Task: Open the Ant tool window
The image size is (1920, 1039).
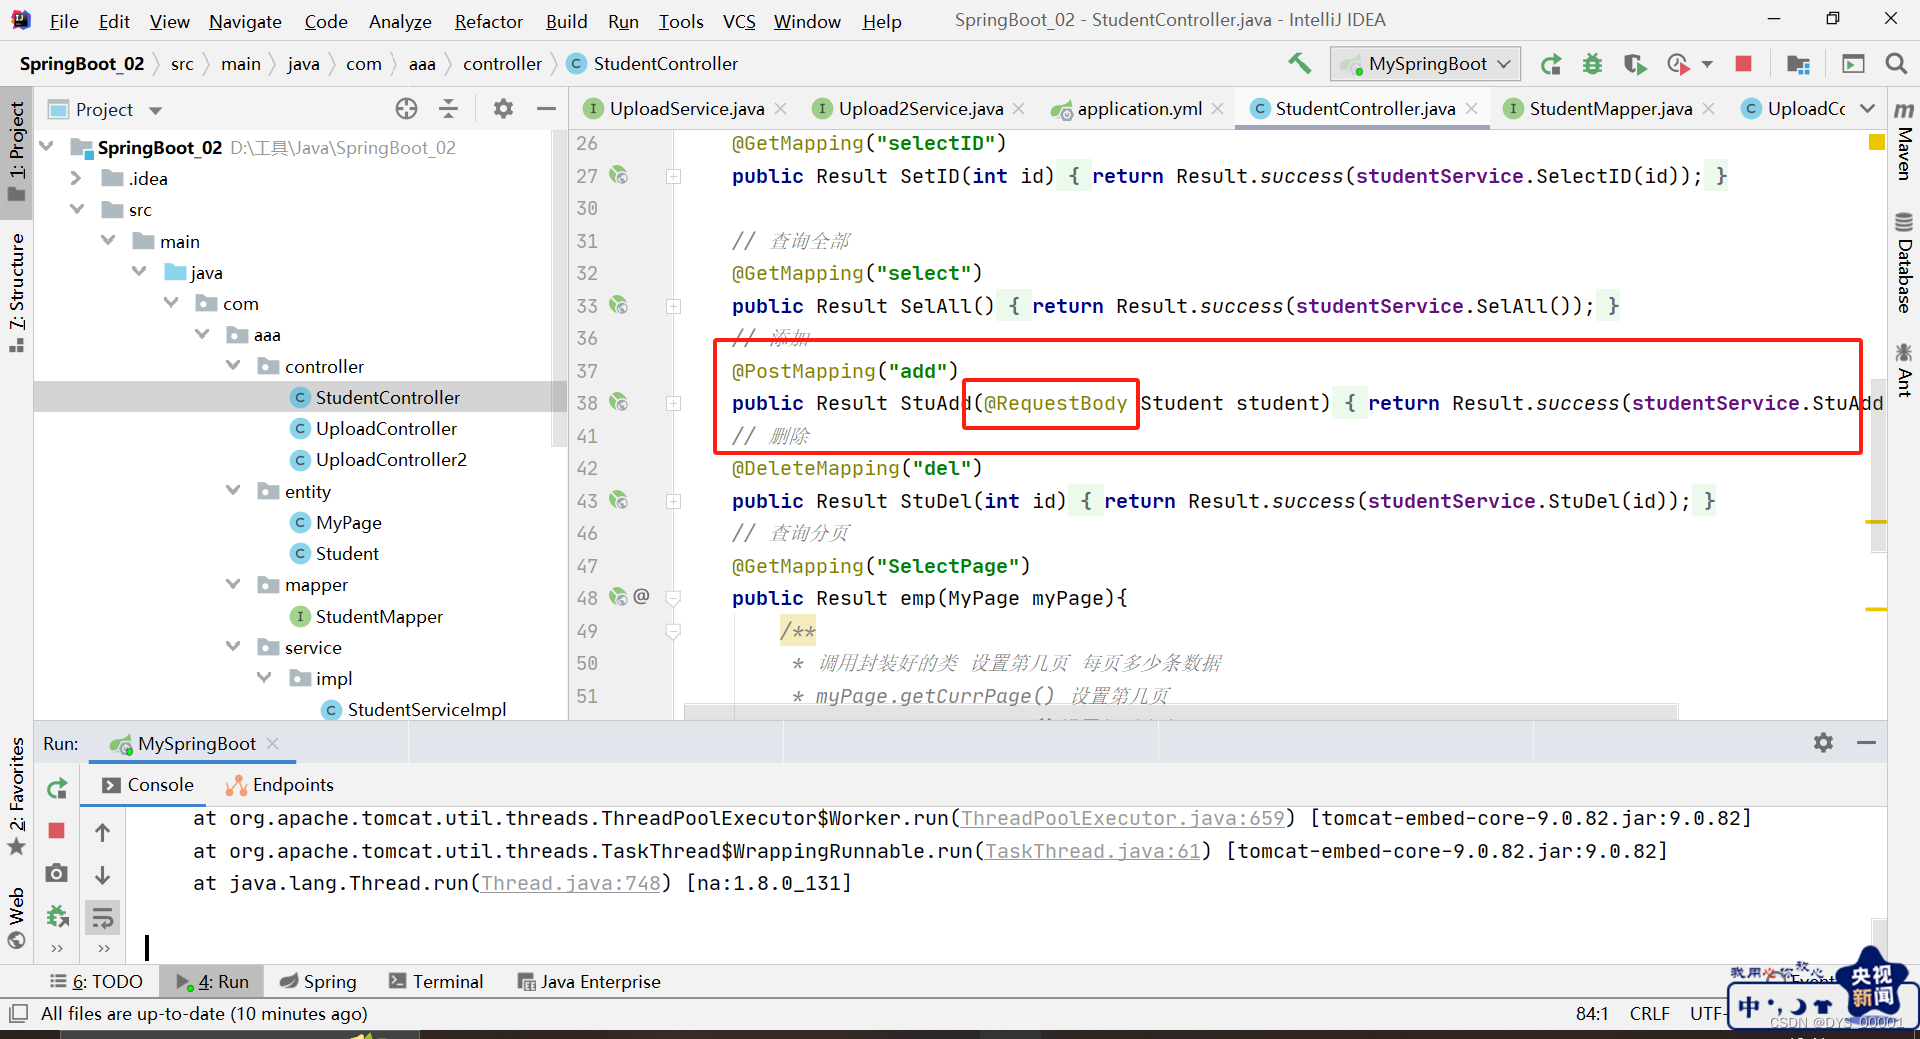Action: pyautogui.click(x=1904, y=370)
